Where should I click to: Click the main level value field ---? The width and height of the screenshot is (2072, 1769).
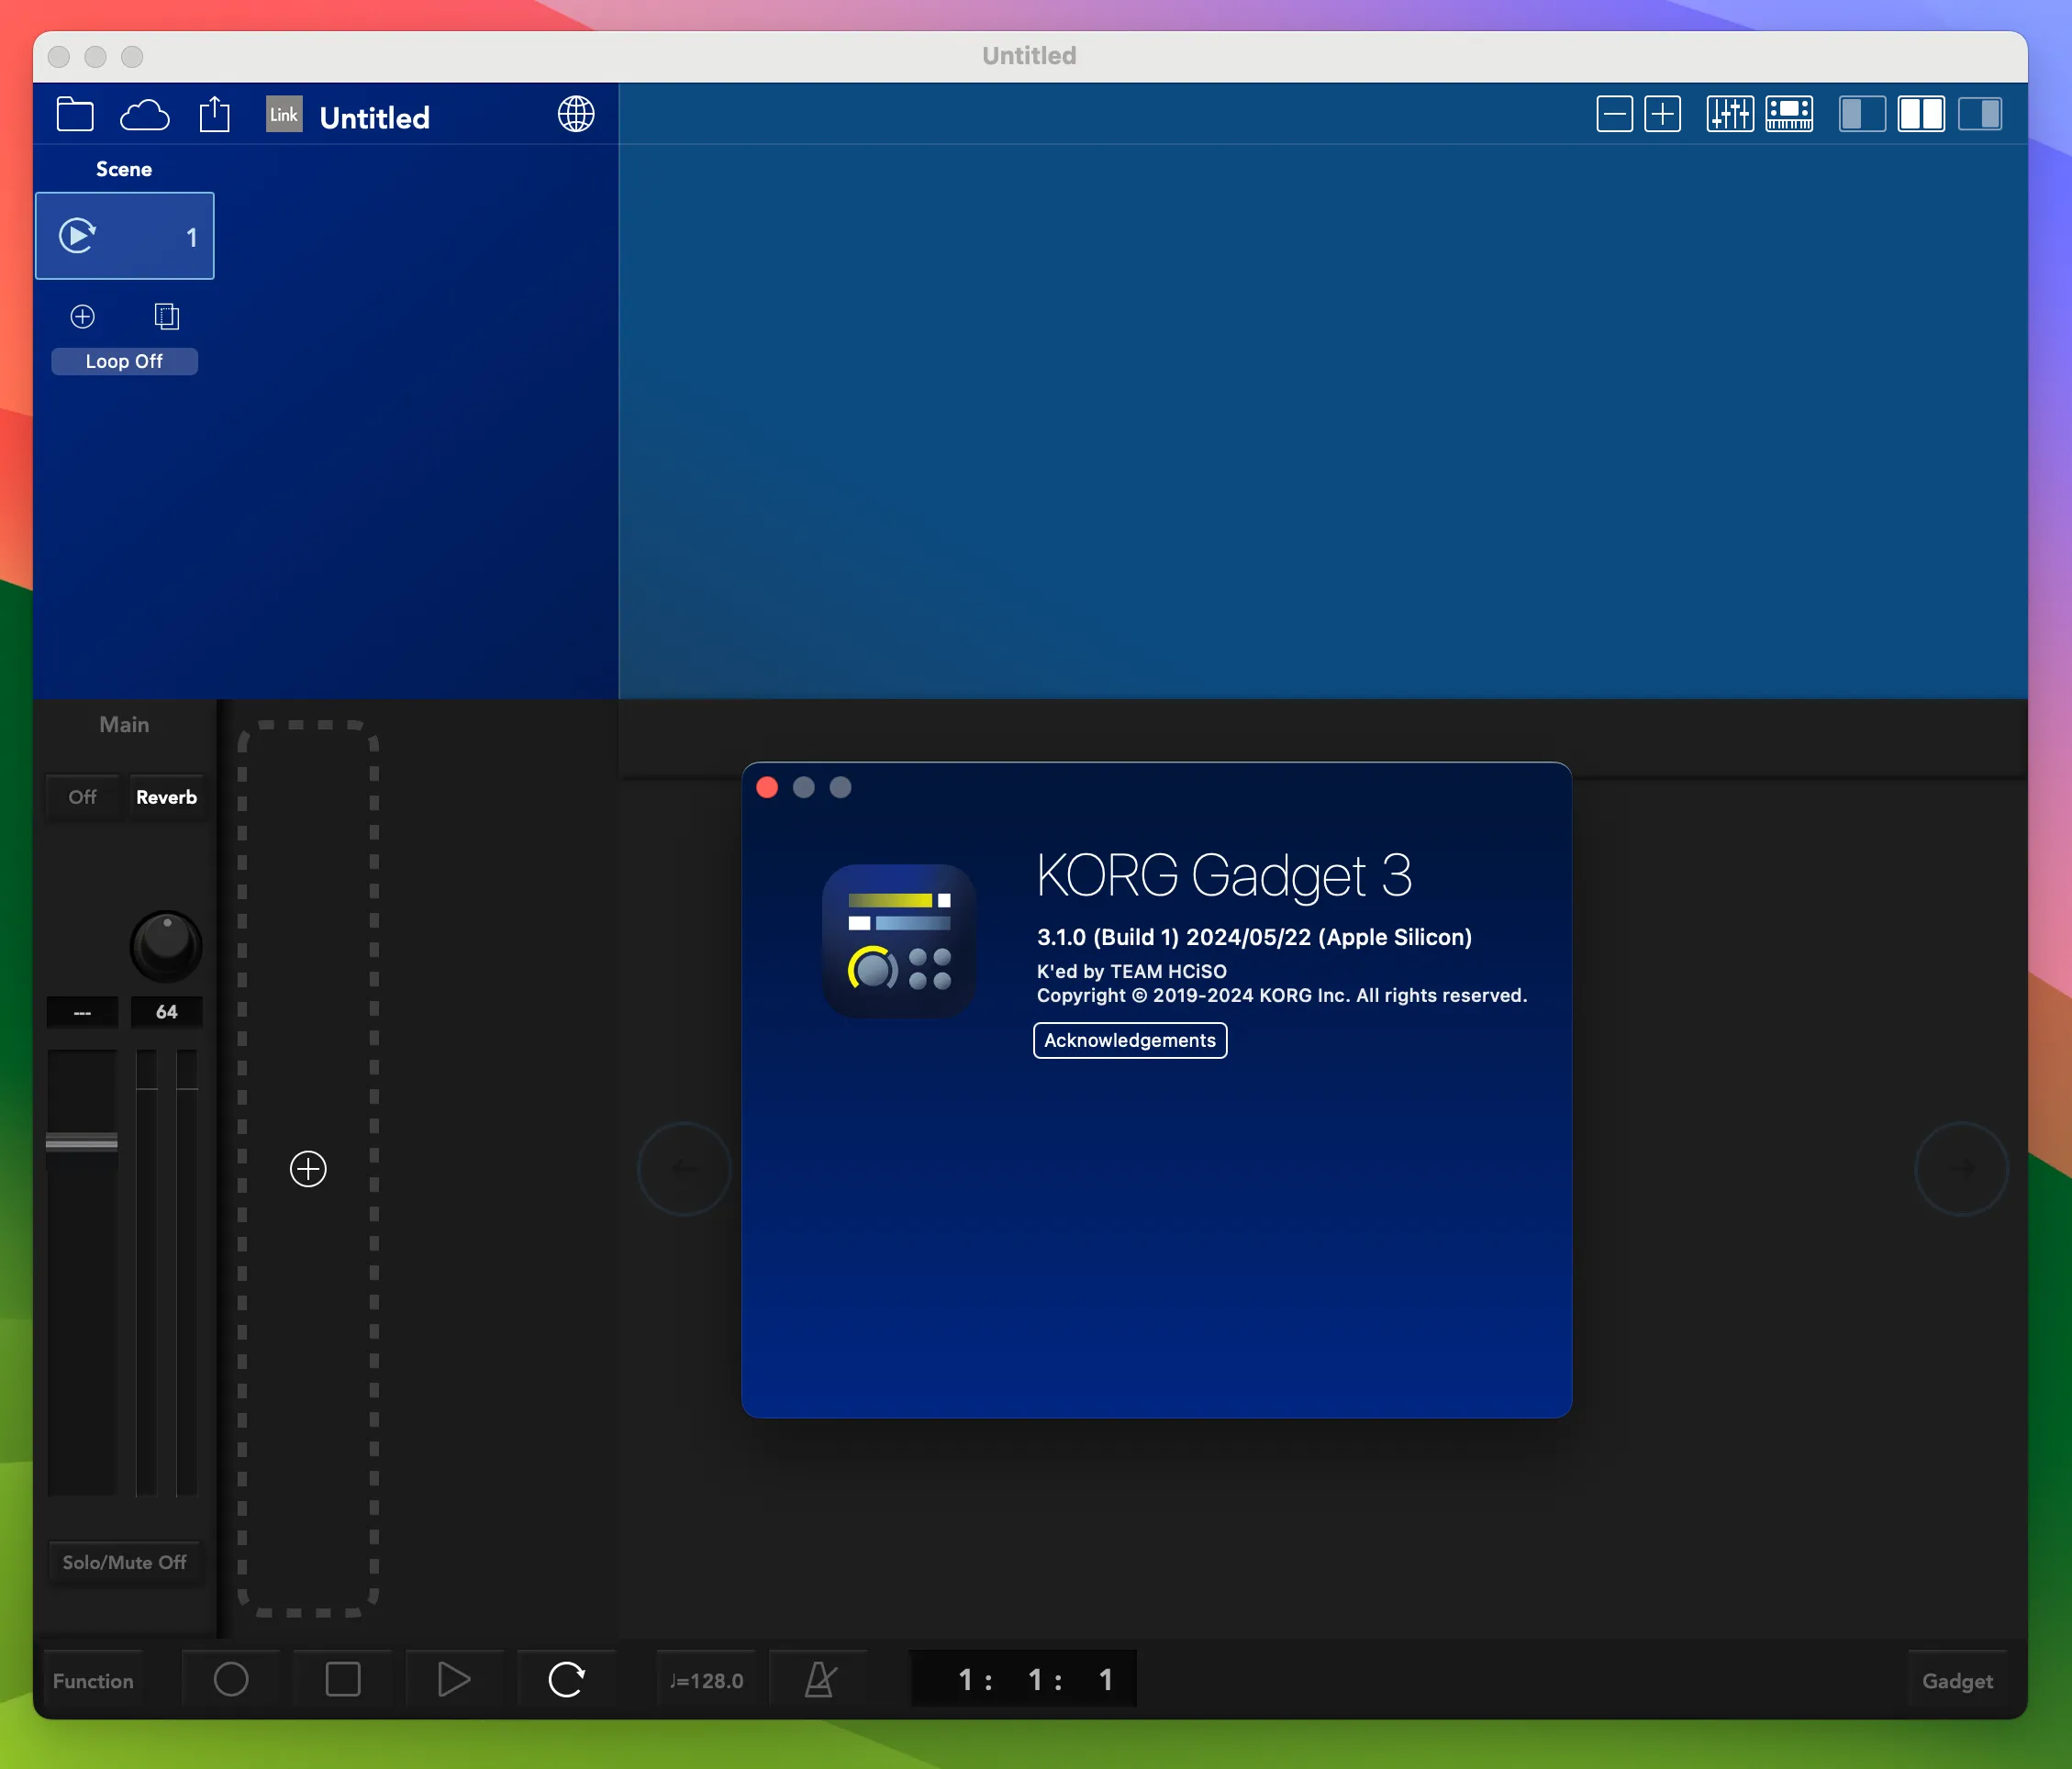point(82,1012)
